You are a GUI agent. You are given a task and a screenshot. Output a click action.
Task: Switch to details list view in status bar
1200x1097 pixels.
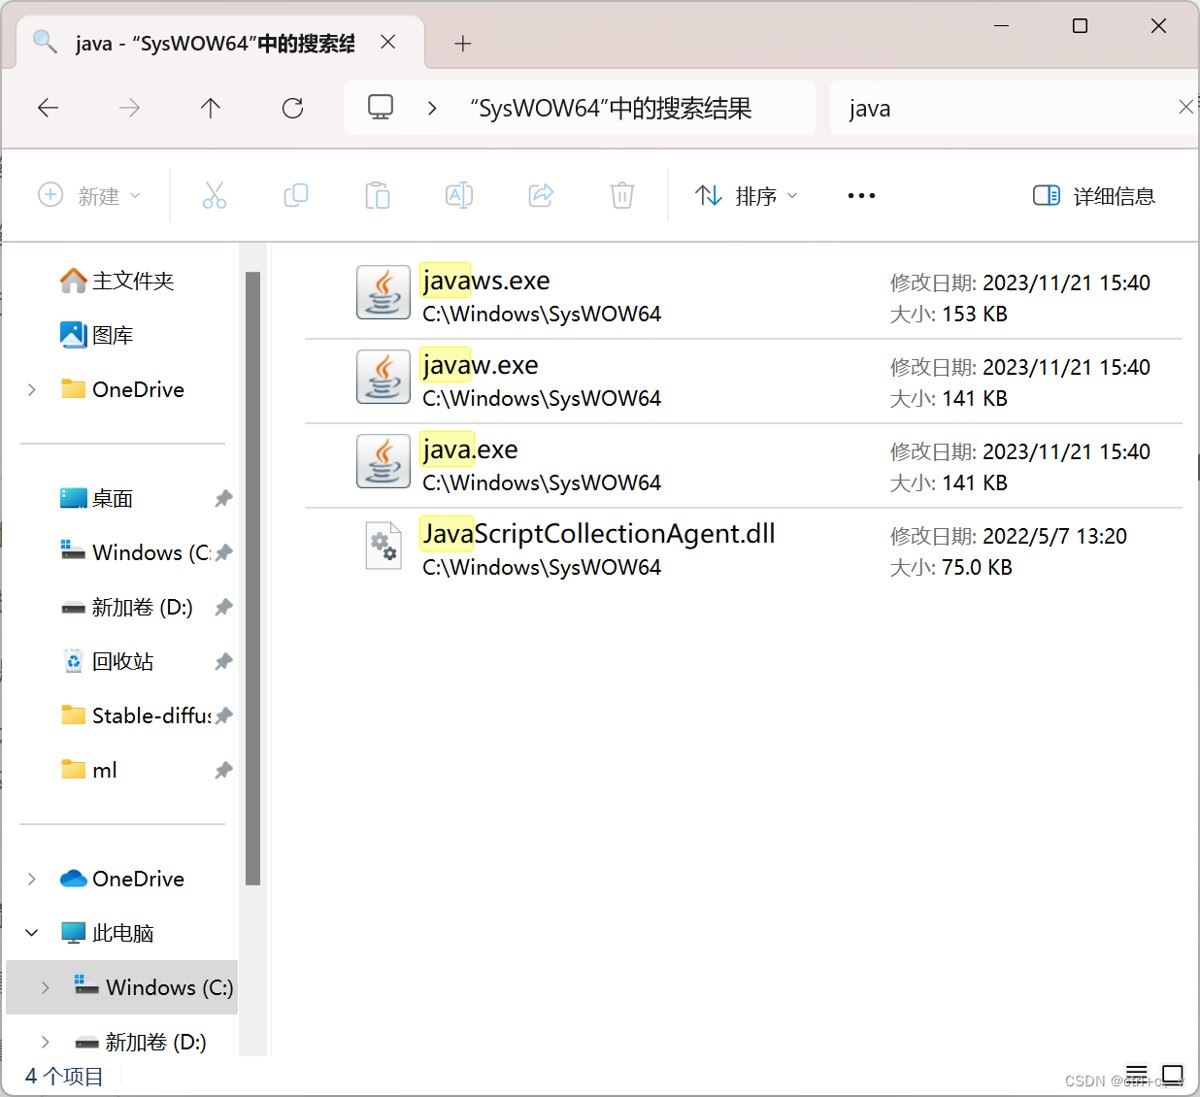(1137, 1076)
